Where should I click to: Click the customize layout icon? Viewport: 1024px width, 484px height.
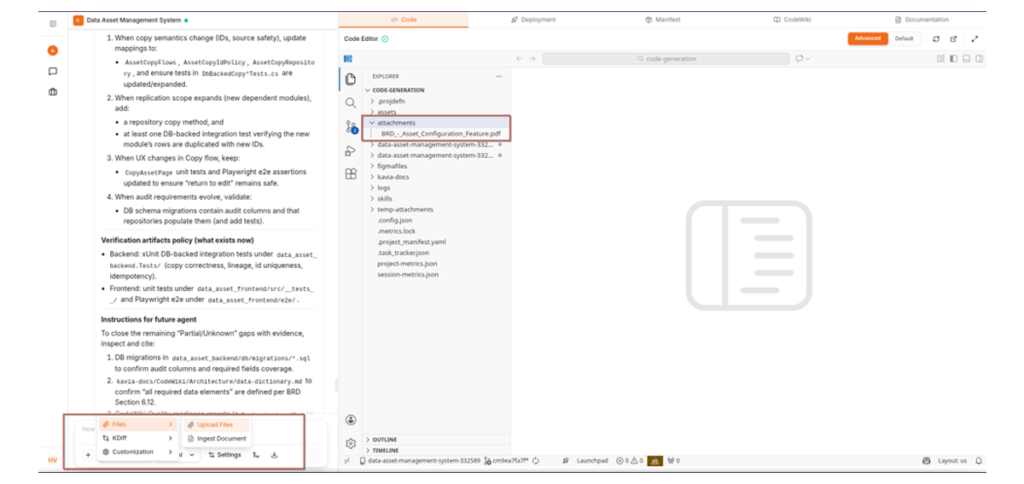pyautogui.click(x=941, y=59)
